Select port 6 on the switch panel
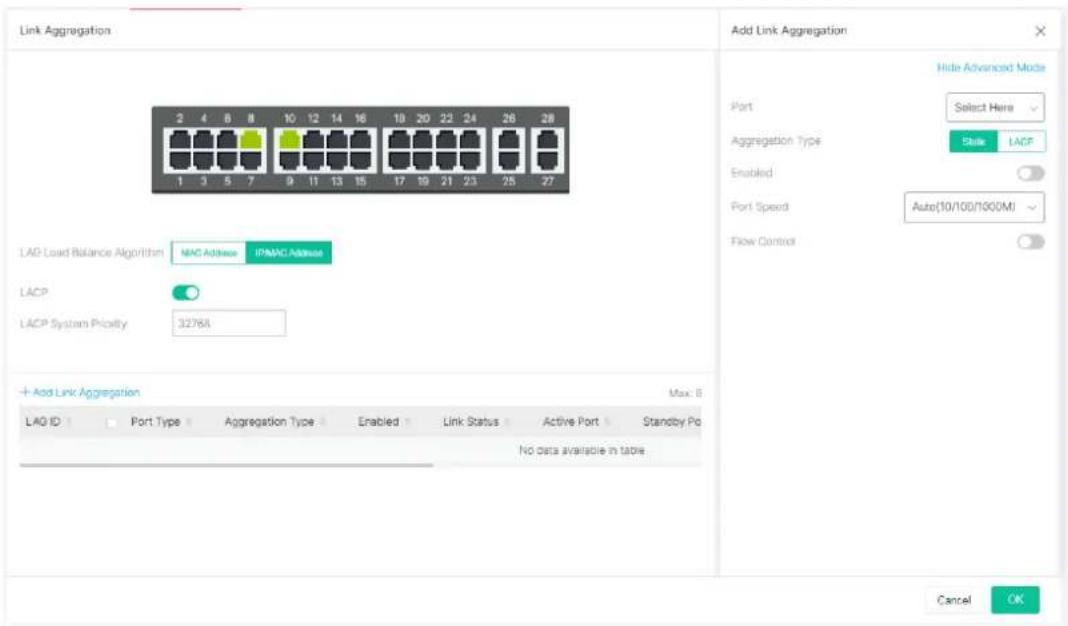1068x626 pixels. [227, 140]
